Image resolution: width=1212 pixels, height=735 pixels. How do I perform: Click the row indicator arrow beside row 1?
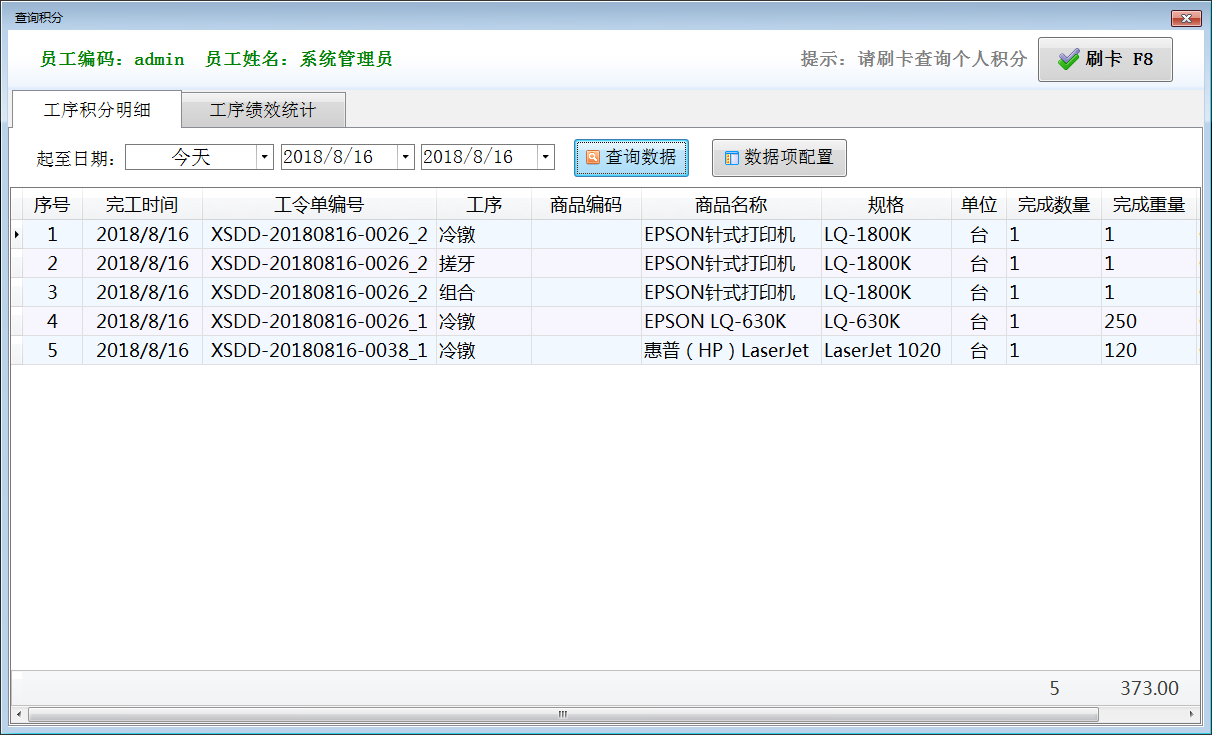point(16,235)
